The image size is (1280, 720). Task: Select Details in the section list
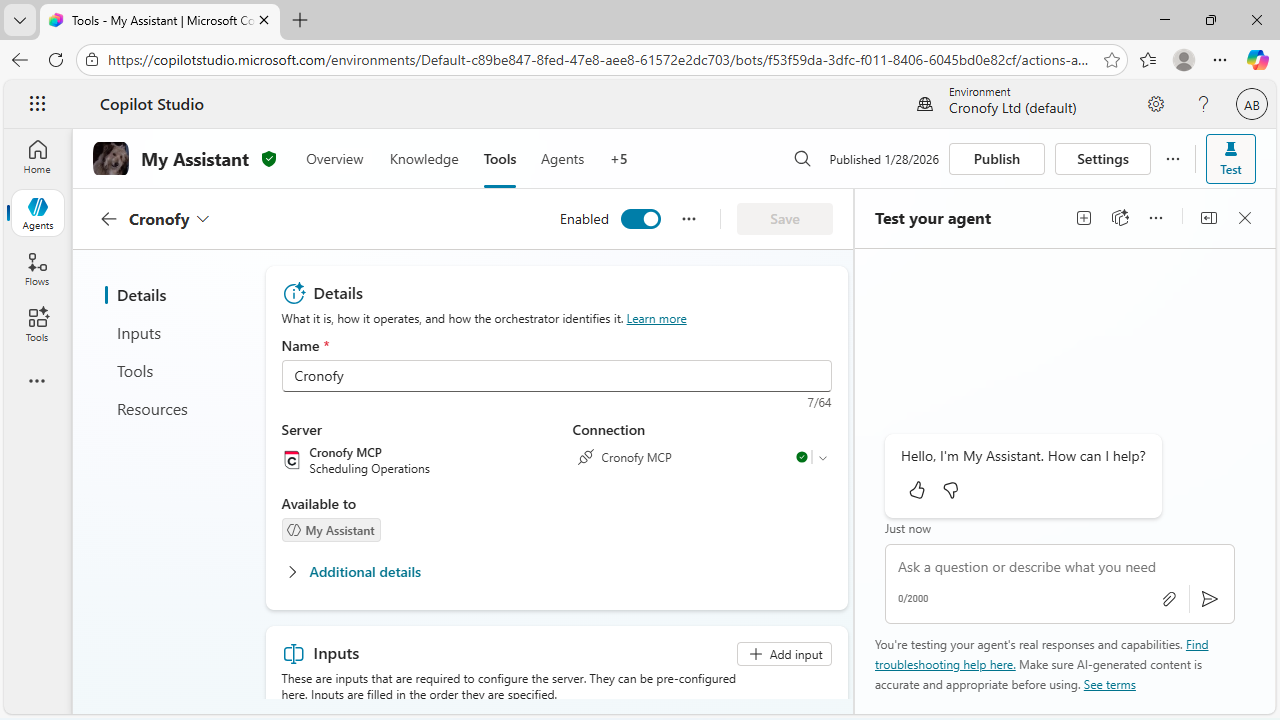click(142, 295)
